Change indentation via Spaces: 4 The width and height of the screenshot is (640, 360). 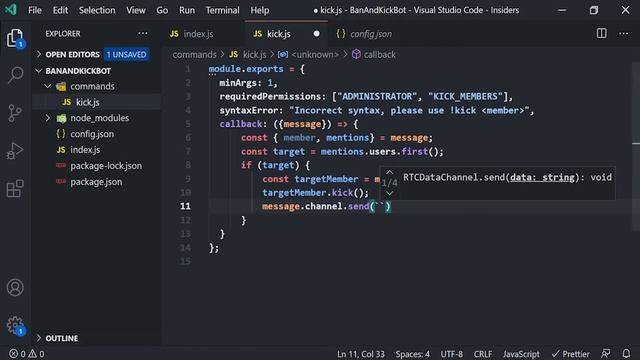click(412, 354)
